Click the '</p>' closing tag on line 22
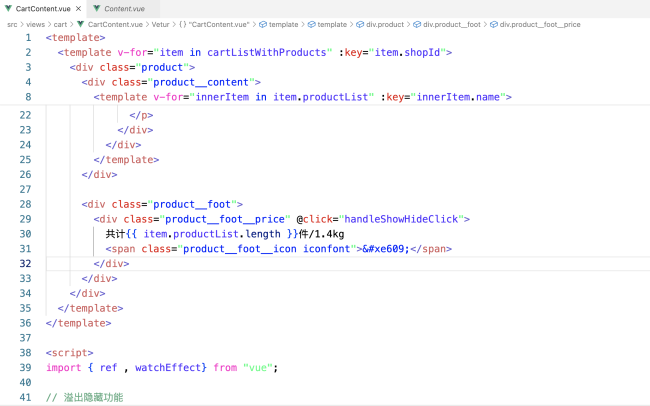 tap(141, 115)
